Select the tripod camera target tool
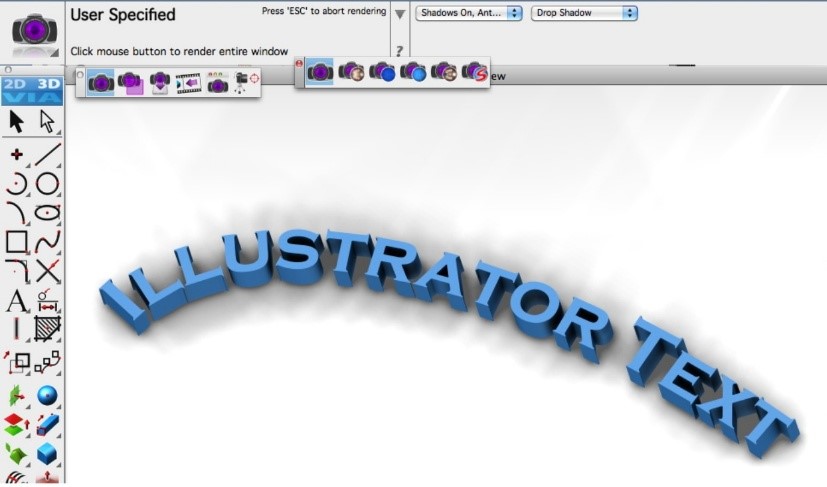This screenshot has width=827, height=487. pyautogui.click(x=246, y=83)
